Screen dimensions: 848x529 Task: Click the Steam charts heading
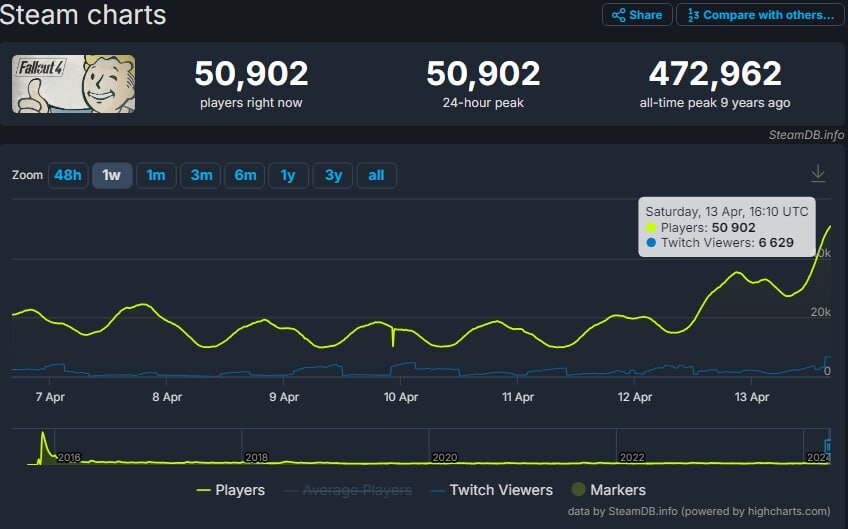pyautogui.click(x=83, y=15)
